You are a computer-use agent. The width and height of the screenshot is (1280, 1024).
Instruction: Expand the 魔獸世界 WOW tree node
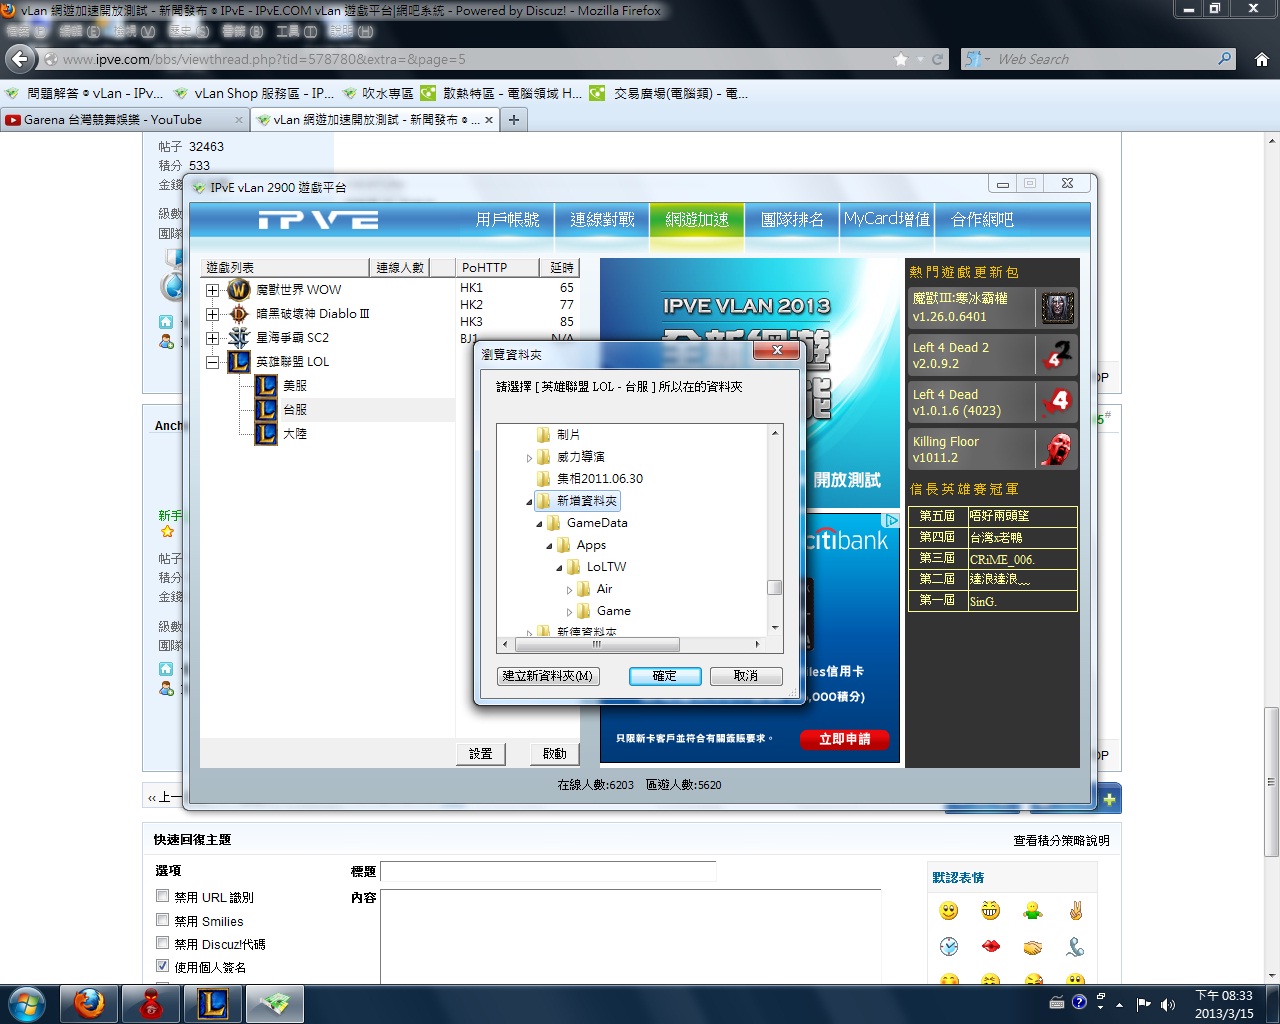tap(212, 290)
